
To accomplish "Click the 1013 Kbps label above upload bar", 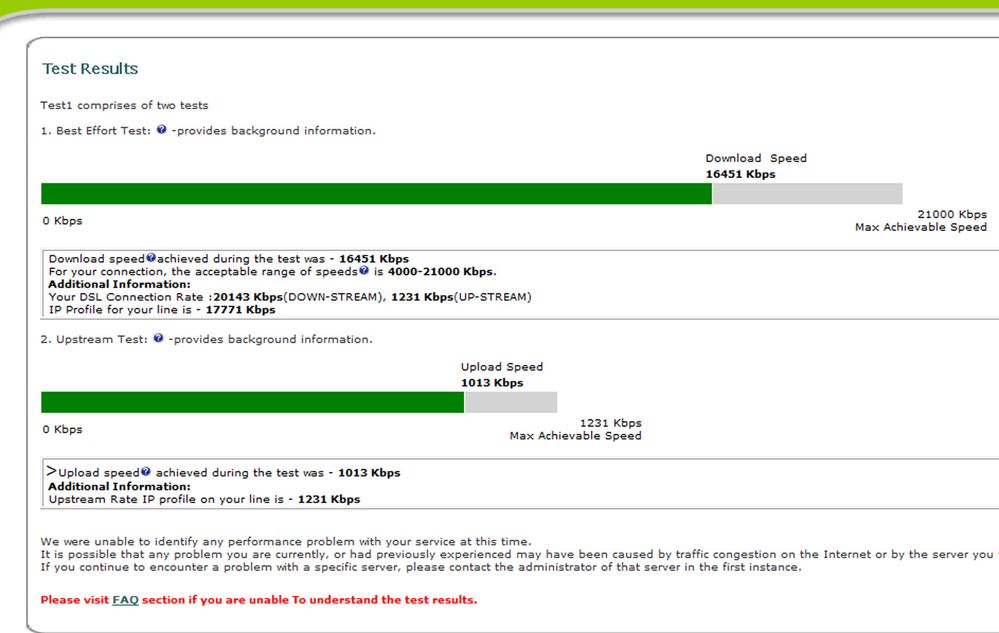I will pyautogui.click(x=492, y=383).
